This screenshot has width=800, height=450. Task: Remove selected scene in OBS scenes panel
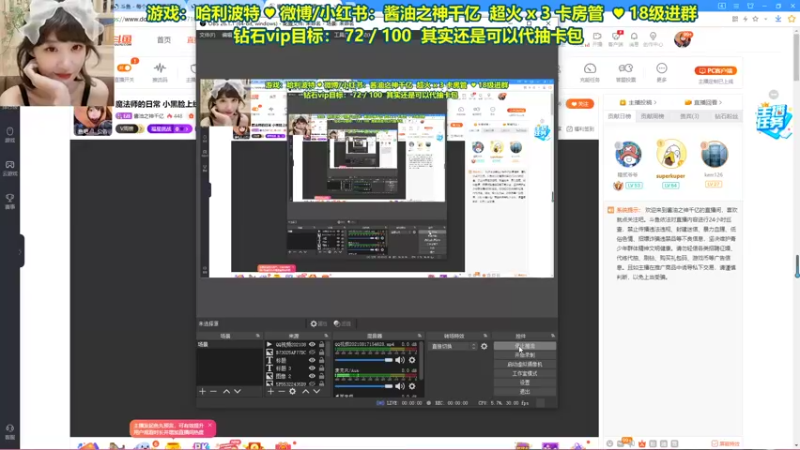click(x=213, y=391)
